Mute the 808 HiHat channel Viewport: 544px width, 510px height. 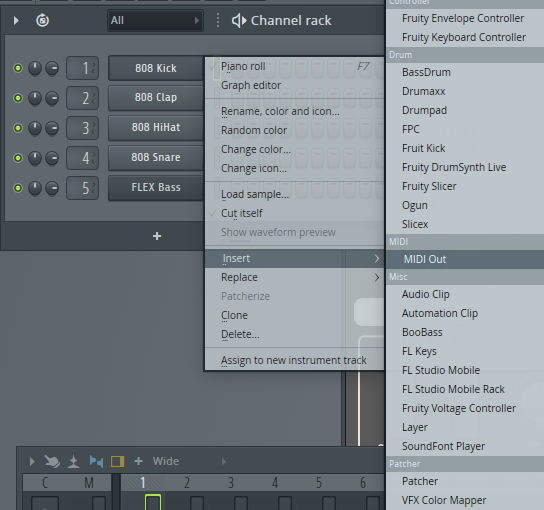click(x=18, y=128)
